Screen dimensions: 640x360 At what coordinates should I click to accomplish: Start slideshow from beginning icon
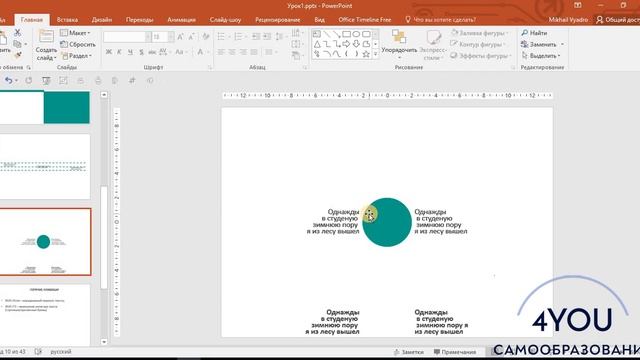(x=46, y=80)
